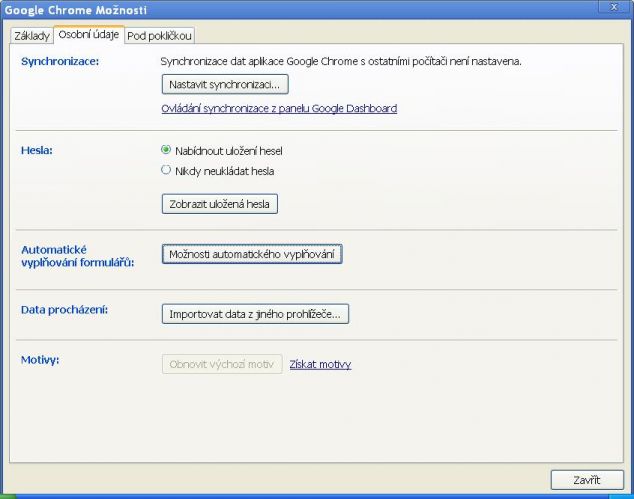Click the Automatické vyplňování formulářů label
The width and height of the screenshot is (634, 499).
coord(78,256)
